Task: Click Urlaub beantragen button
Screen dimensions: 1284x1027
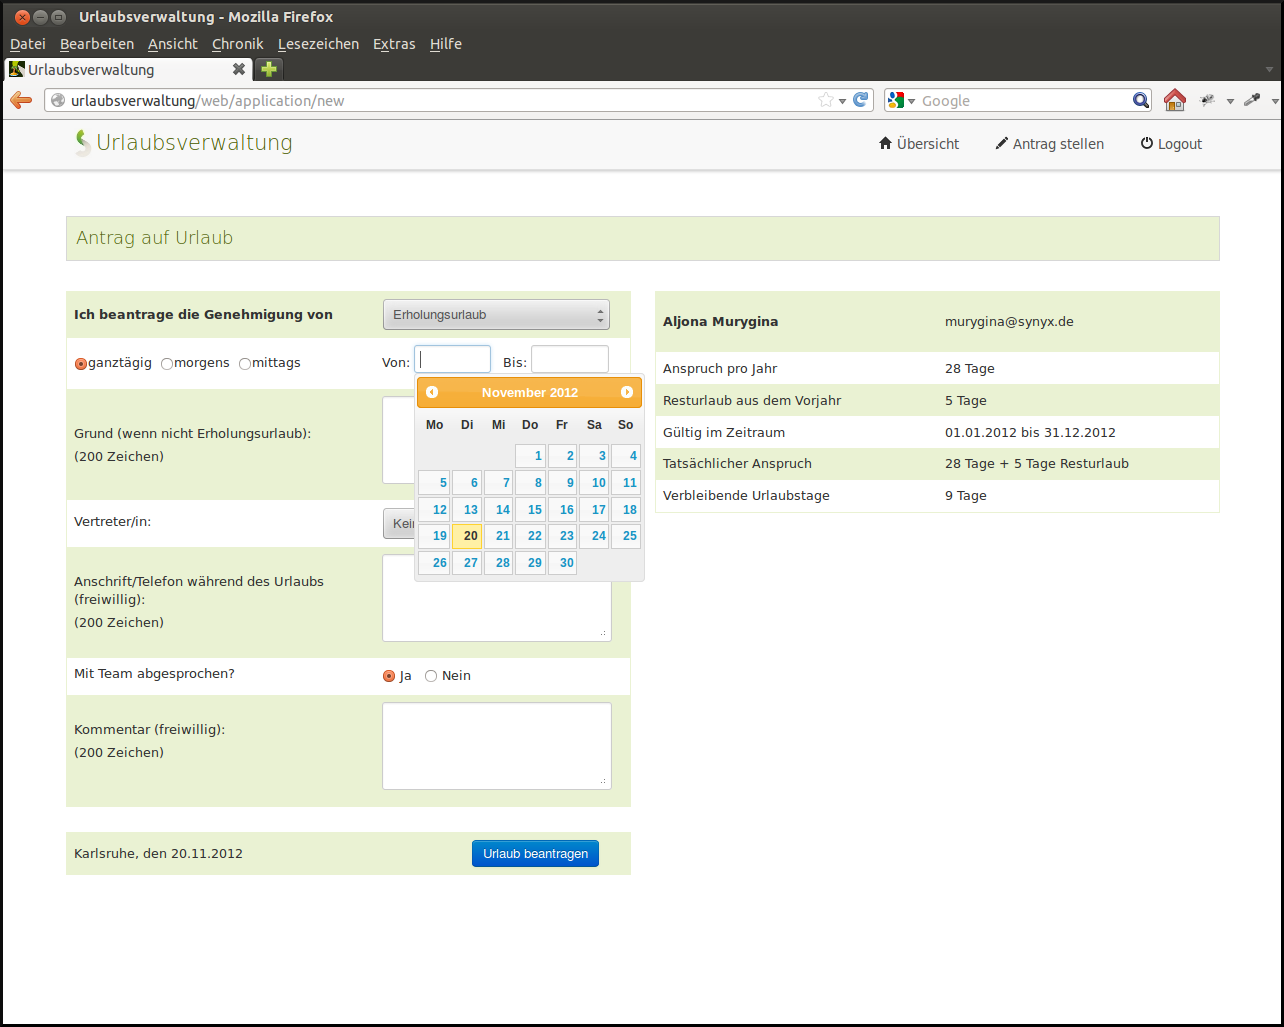Action: point(535,854)
